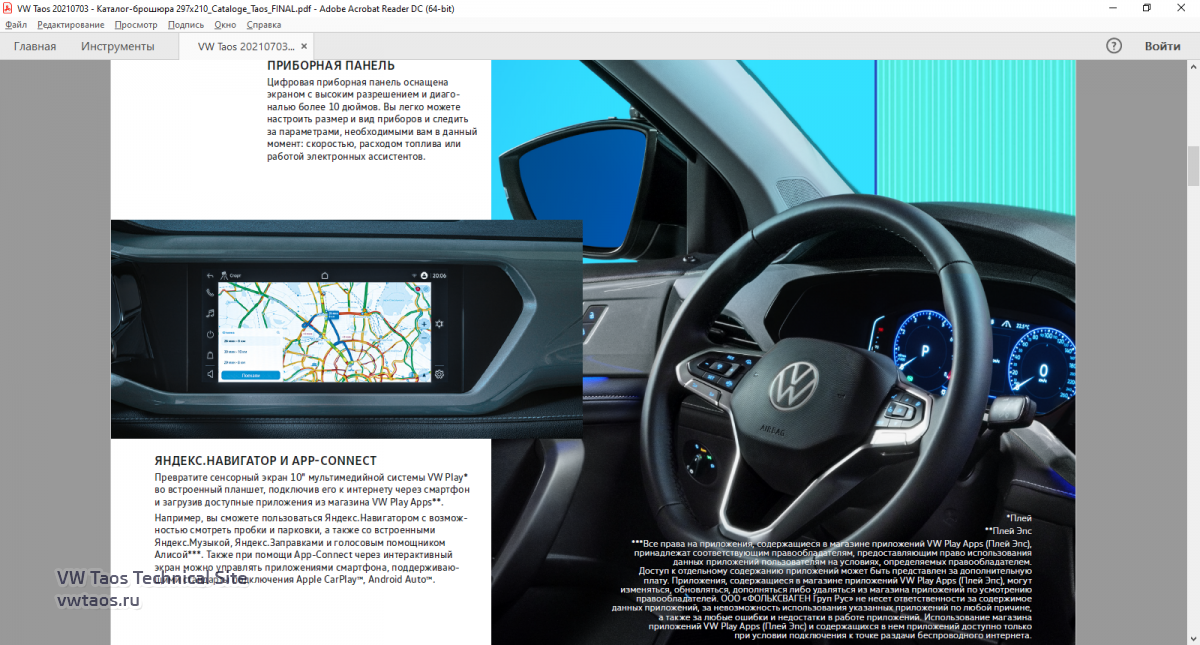1200x645 pixels.
Task: Tap the home icon atop the infotainment display
Action: tap(324, 275)
